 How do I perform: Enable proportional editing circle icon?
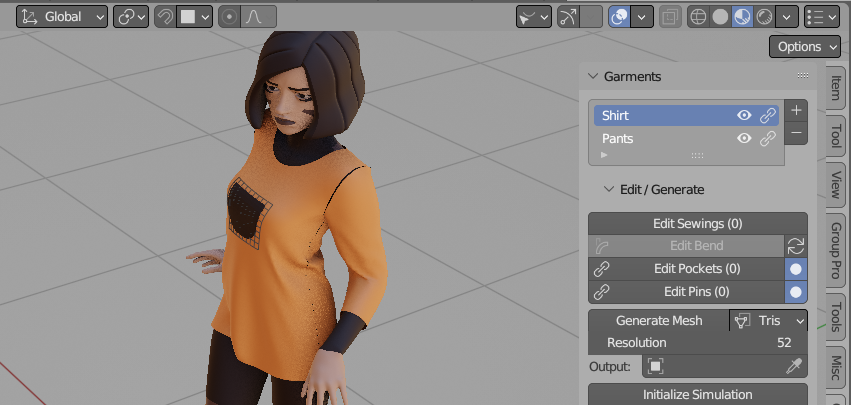coord(230,17)
